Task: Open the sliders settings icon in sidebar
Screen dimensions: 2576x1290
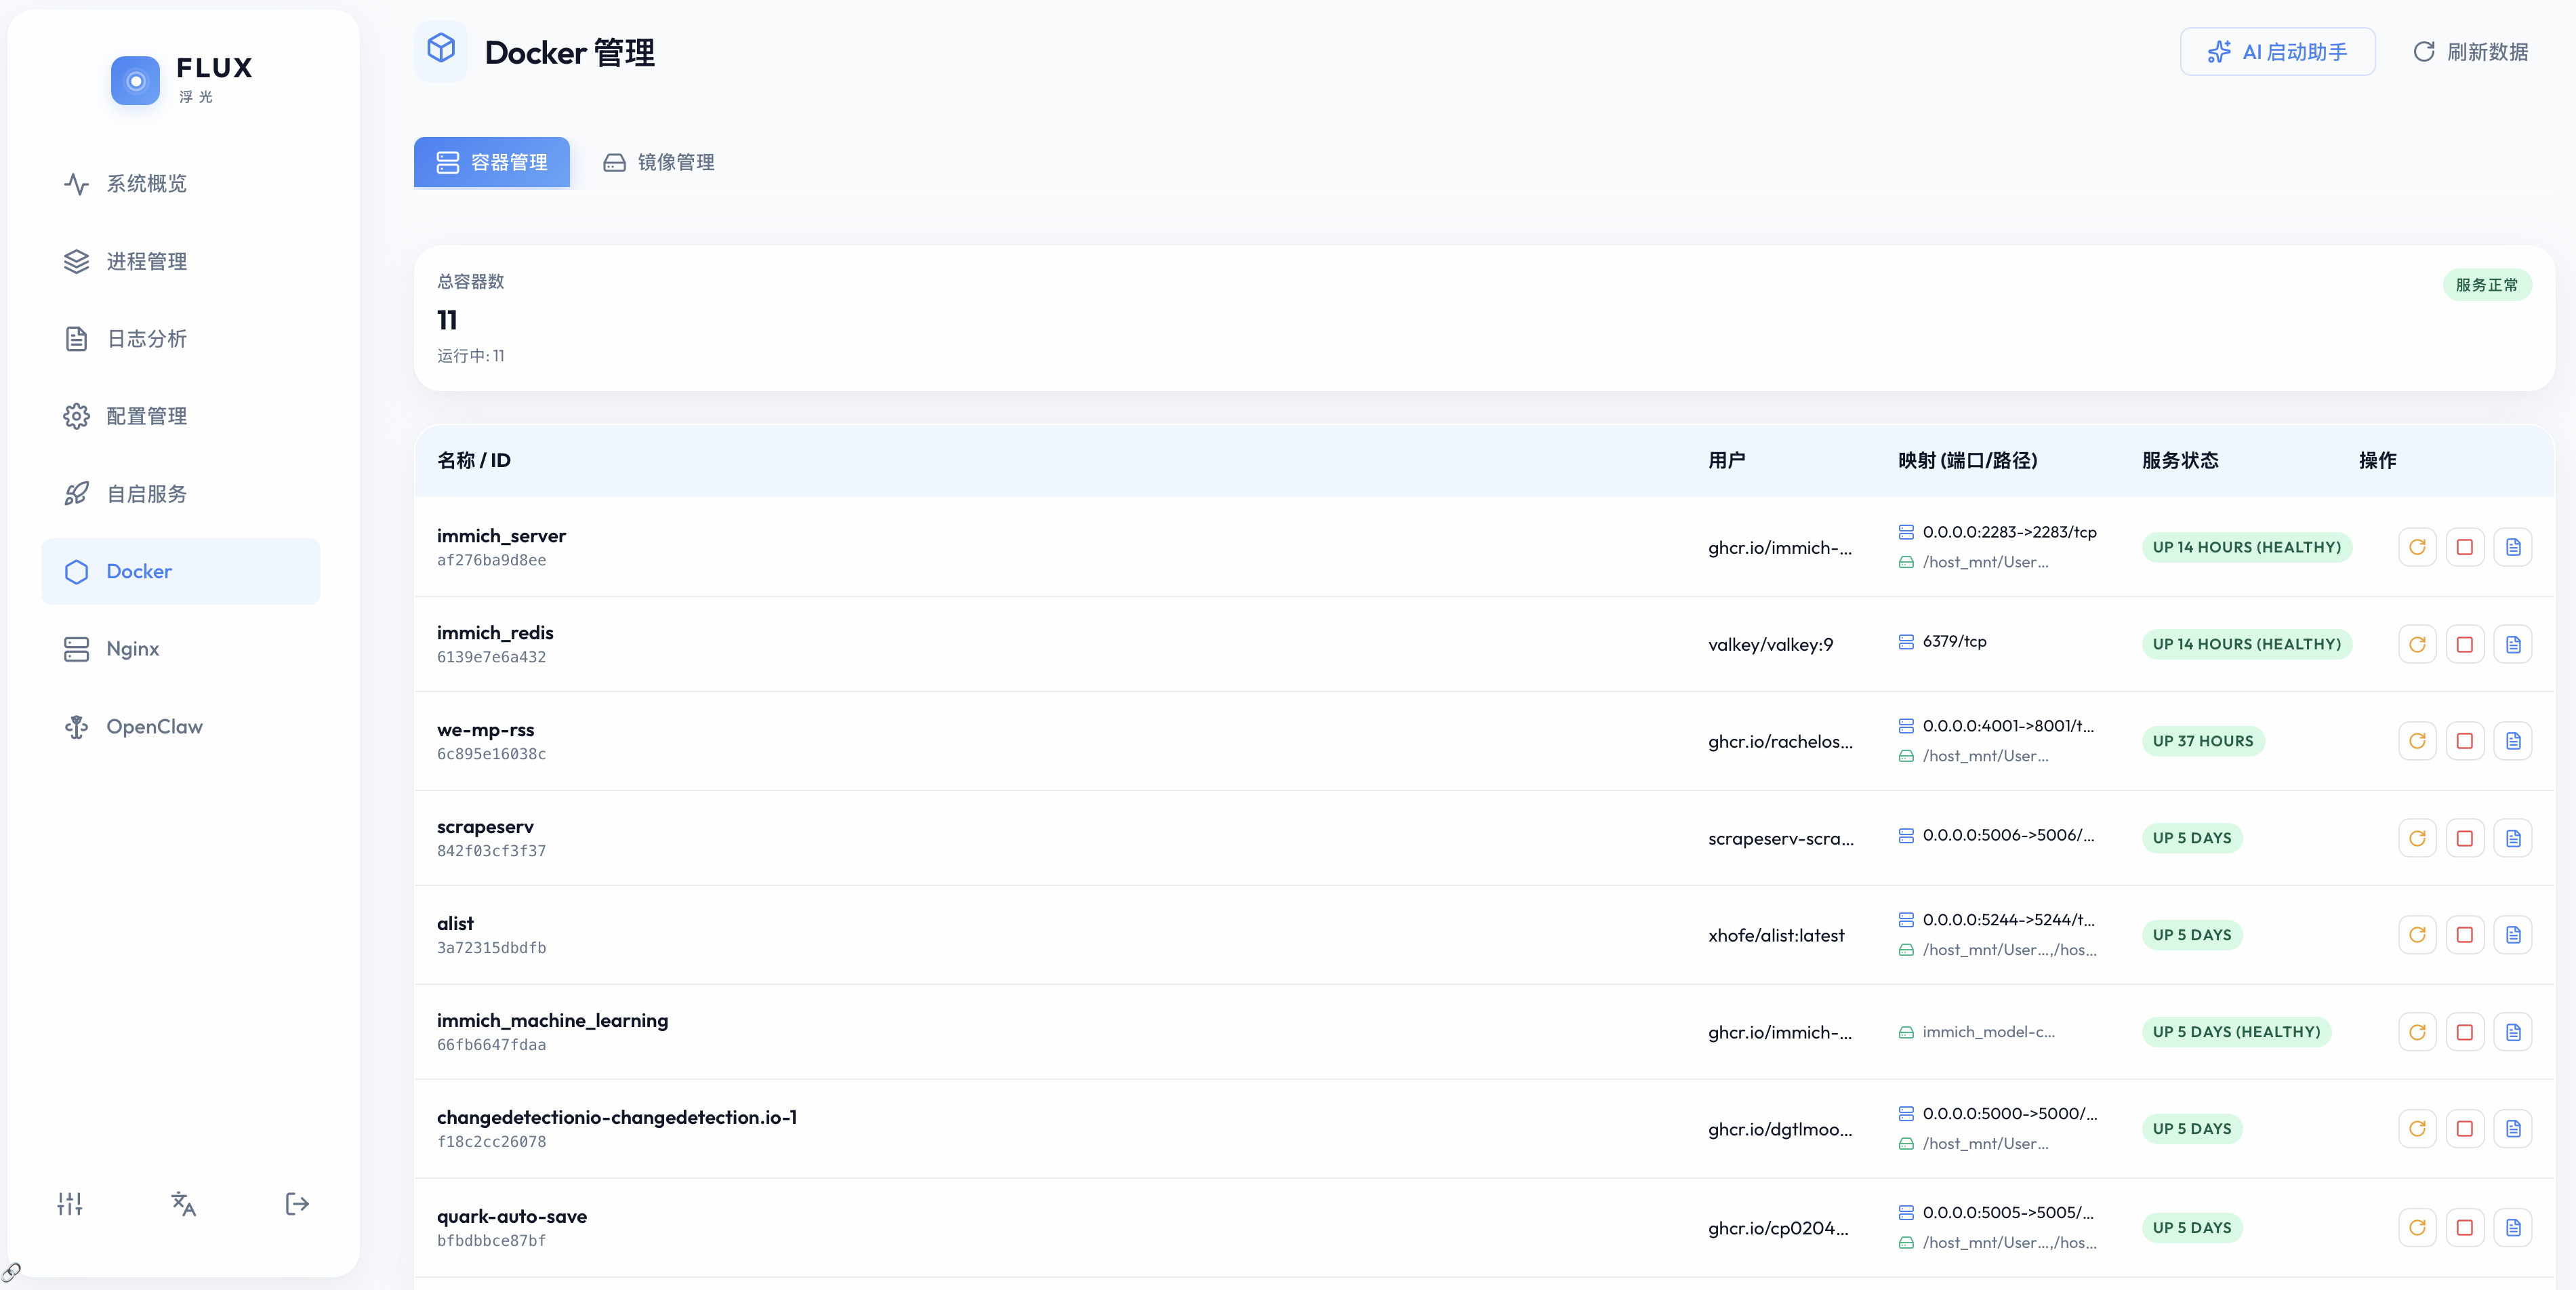Action: [70, 1203]
